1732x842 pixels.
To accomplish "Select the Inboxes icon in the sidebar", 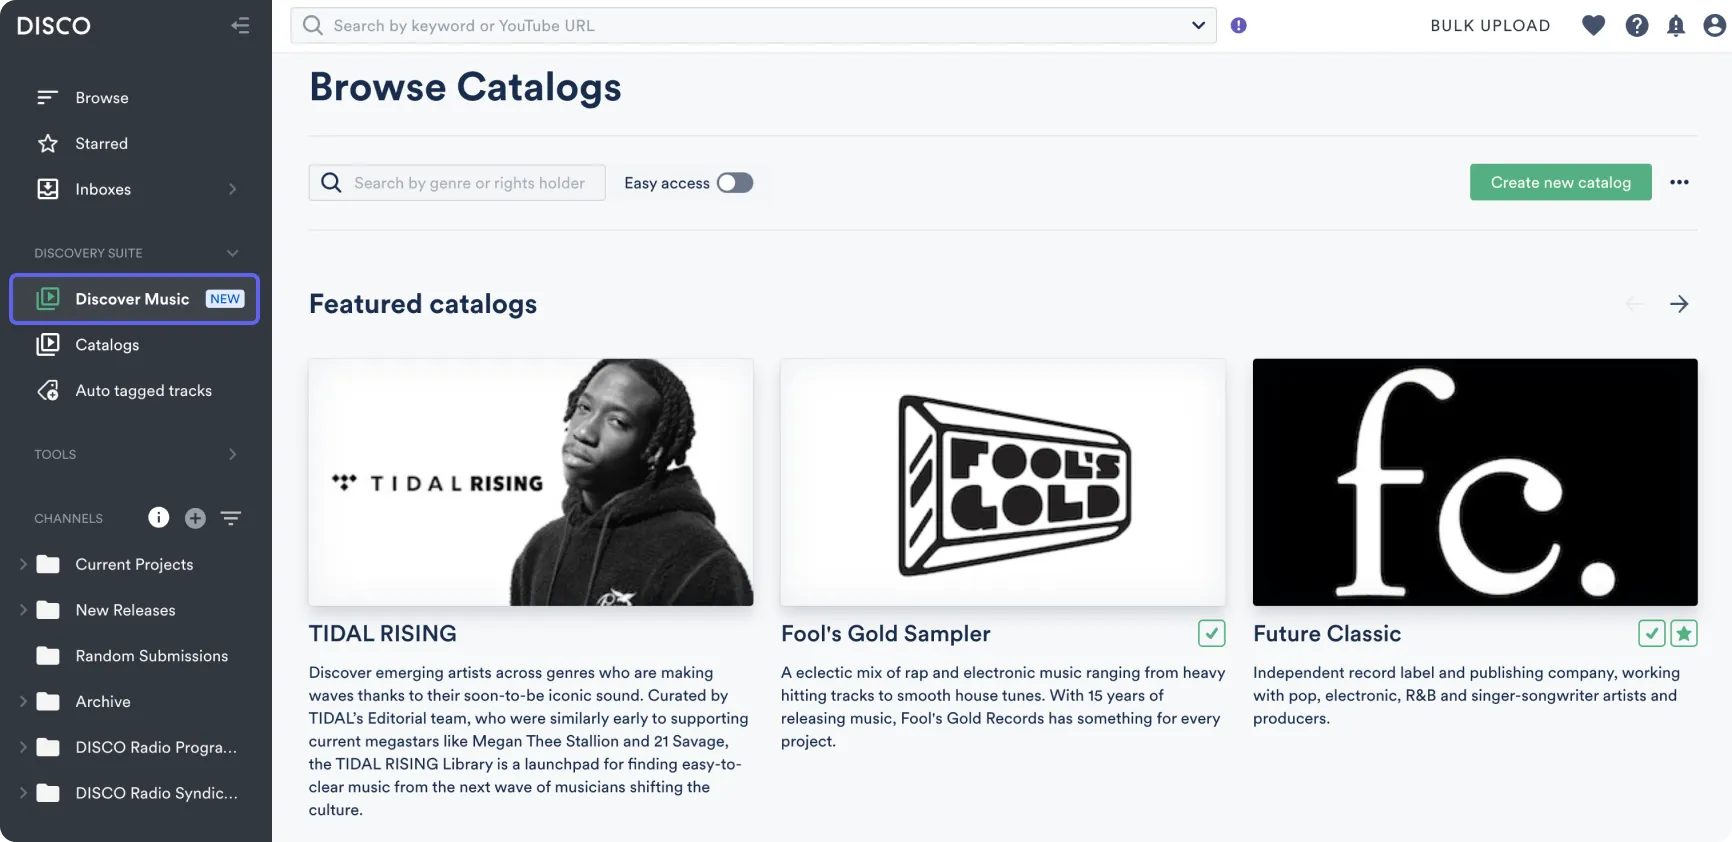I will coord(48,189).
